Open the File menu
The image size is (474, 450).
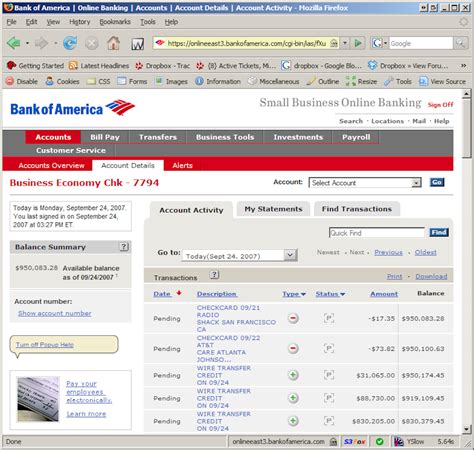(x=11, y=22)
